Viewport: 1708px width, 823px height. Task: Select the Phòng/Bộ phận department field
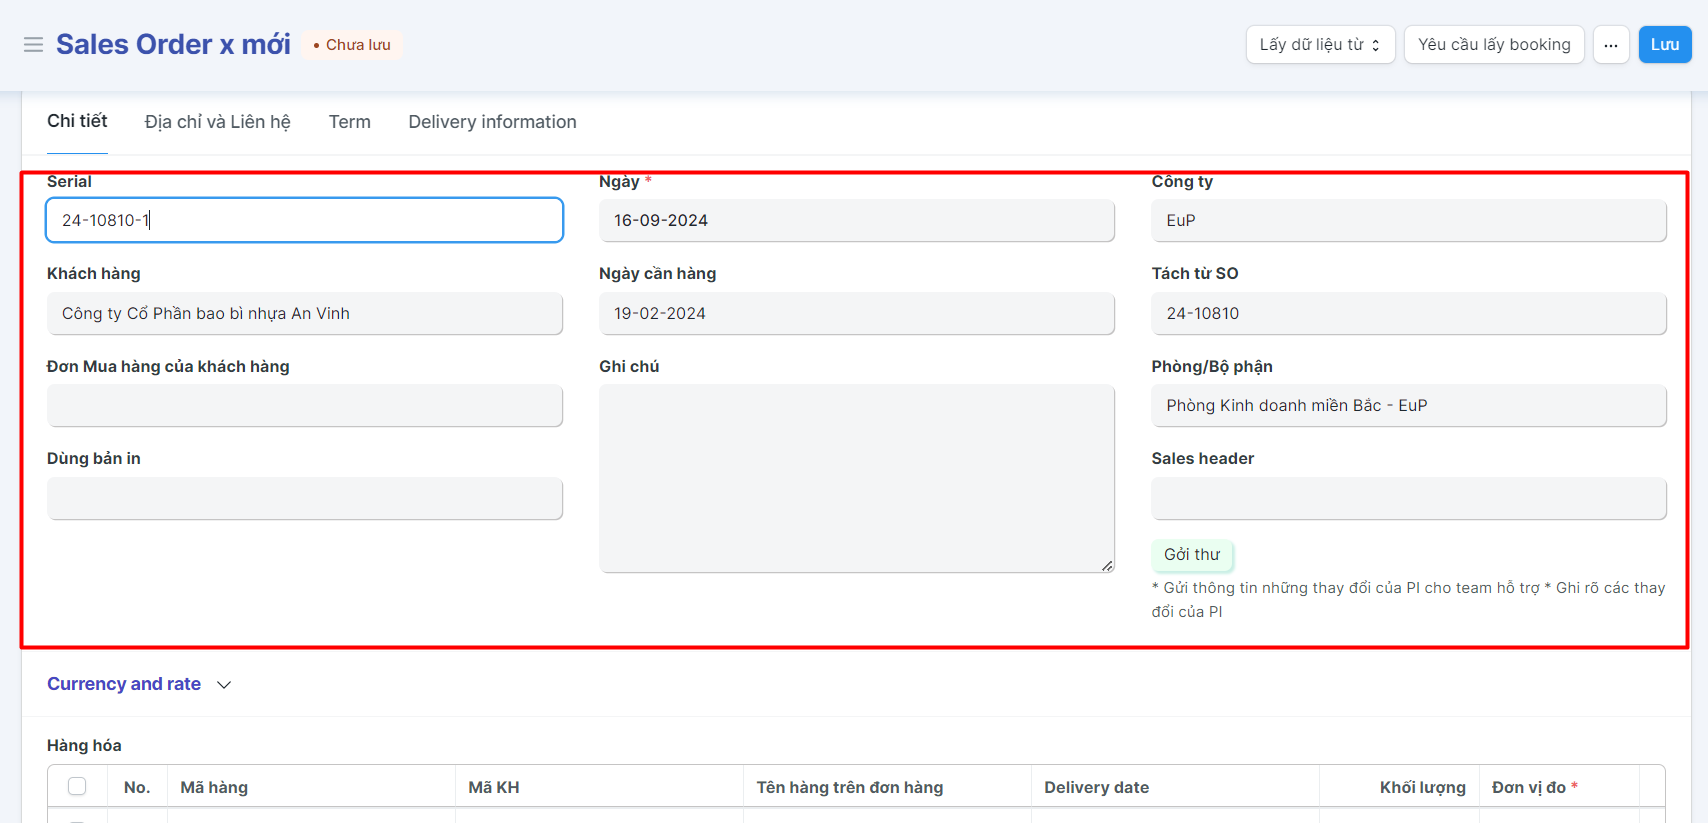[1408, 405]
